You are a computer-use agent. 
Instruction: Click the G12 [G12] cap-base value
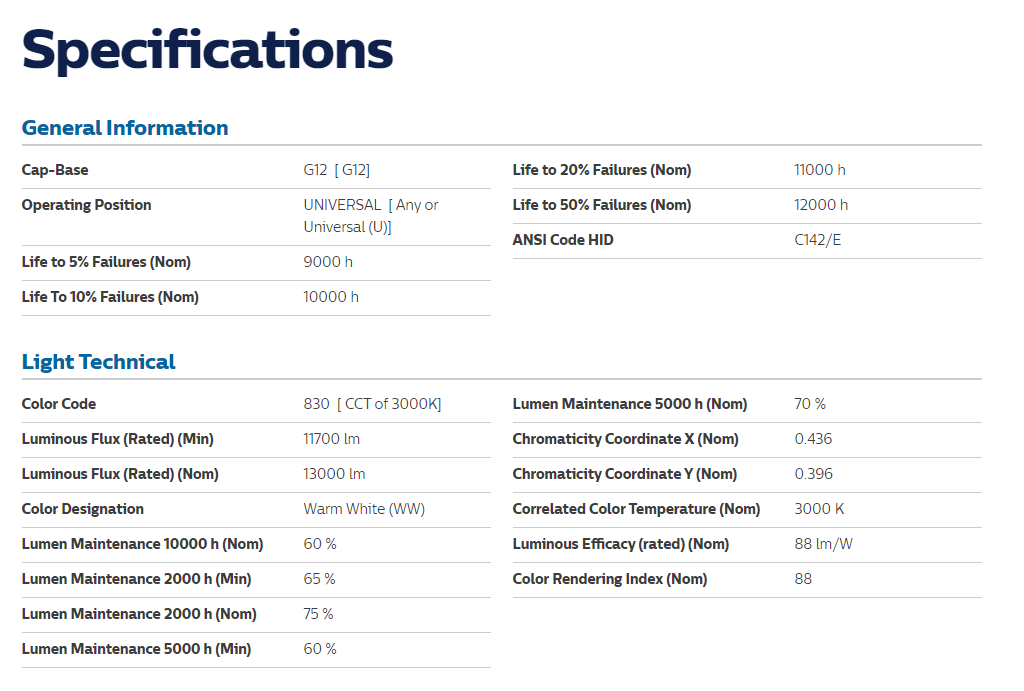coord(336,170)
